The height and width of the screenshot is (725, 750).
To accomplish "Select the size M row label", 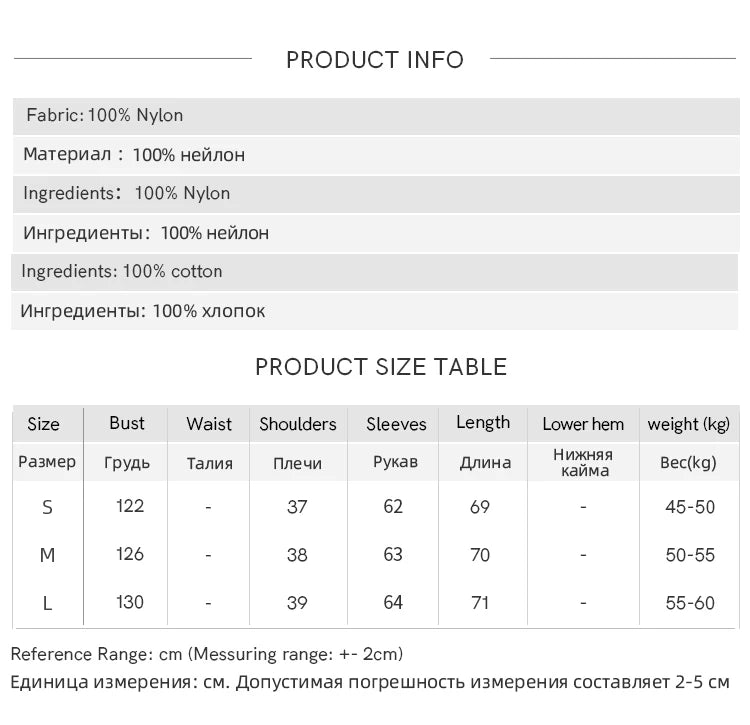I will pyautogui.click(x=47, y=555).
